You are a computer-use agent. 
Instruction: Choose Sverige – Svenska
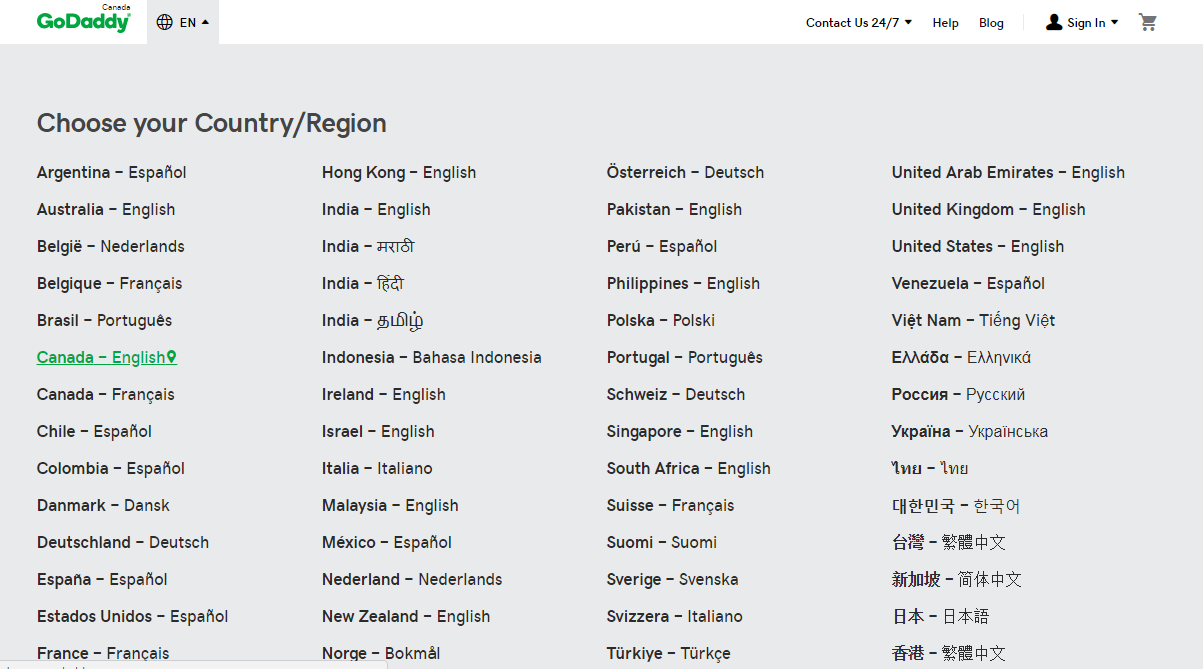pos(672,579)
